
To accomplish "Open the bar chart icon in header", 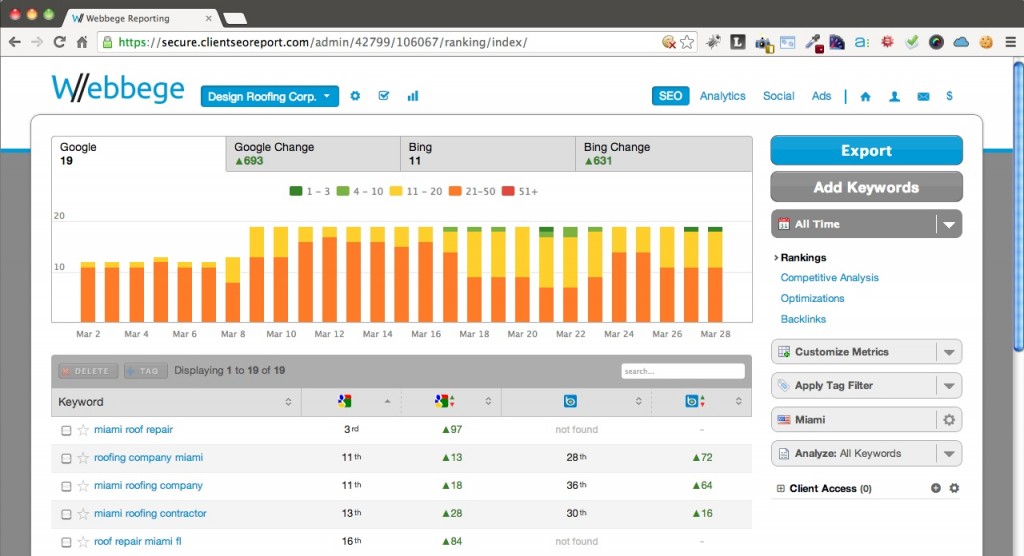I will point(413,96).
